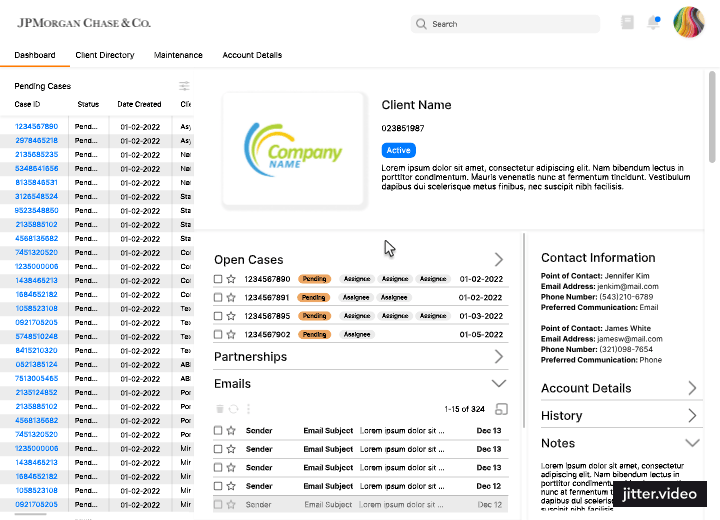Open the Maintenance tab
The width and height of the screenshot is (720, 520).
point(178,55)
